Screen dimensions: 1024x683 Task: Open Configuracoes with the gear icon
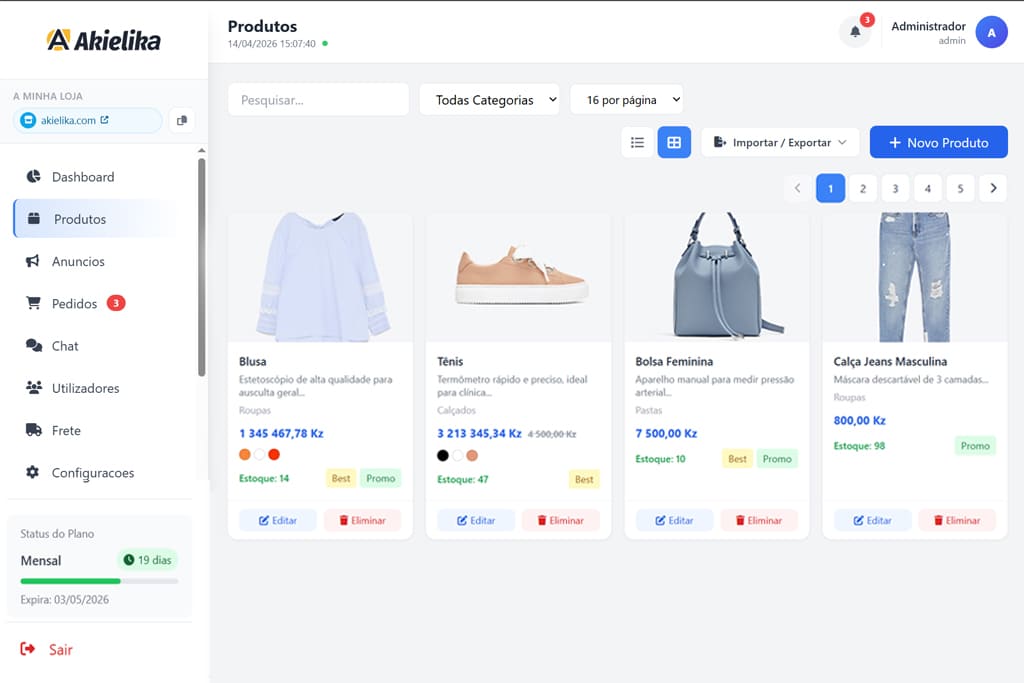34,472
